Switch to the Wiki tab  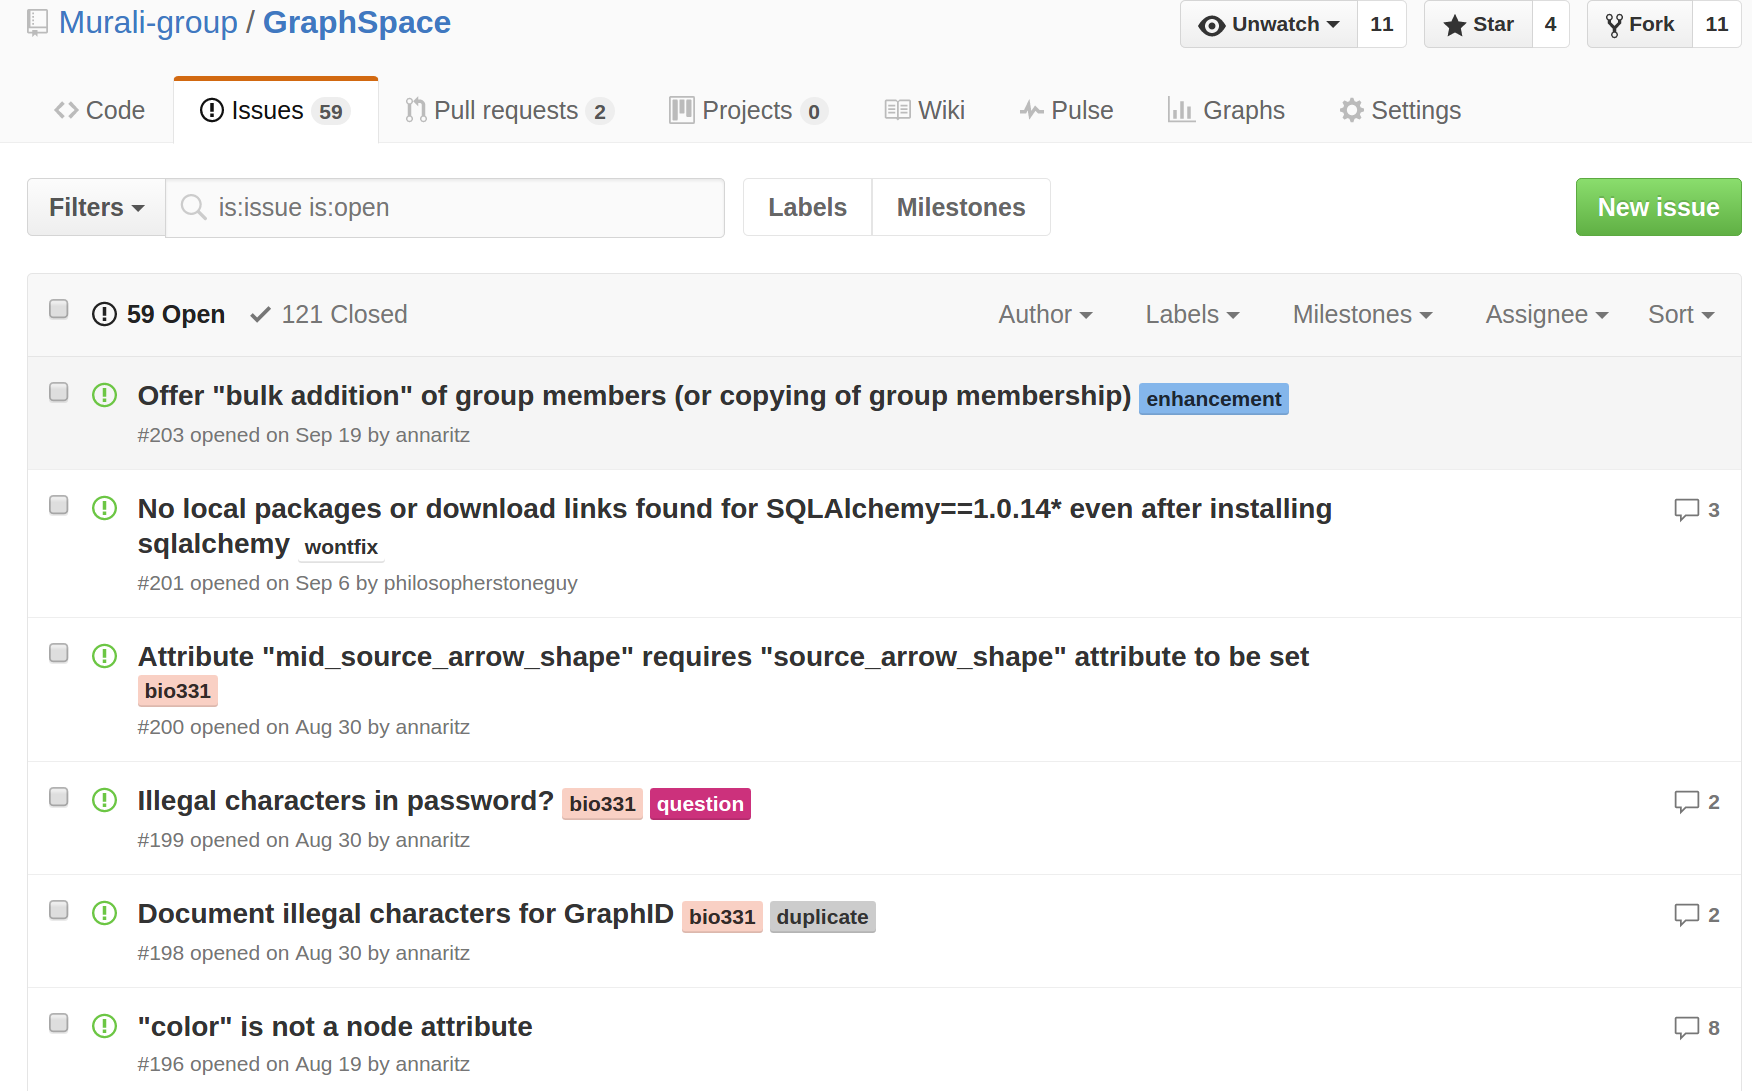(924, 110)
